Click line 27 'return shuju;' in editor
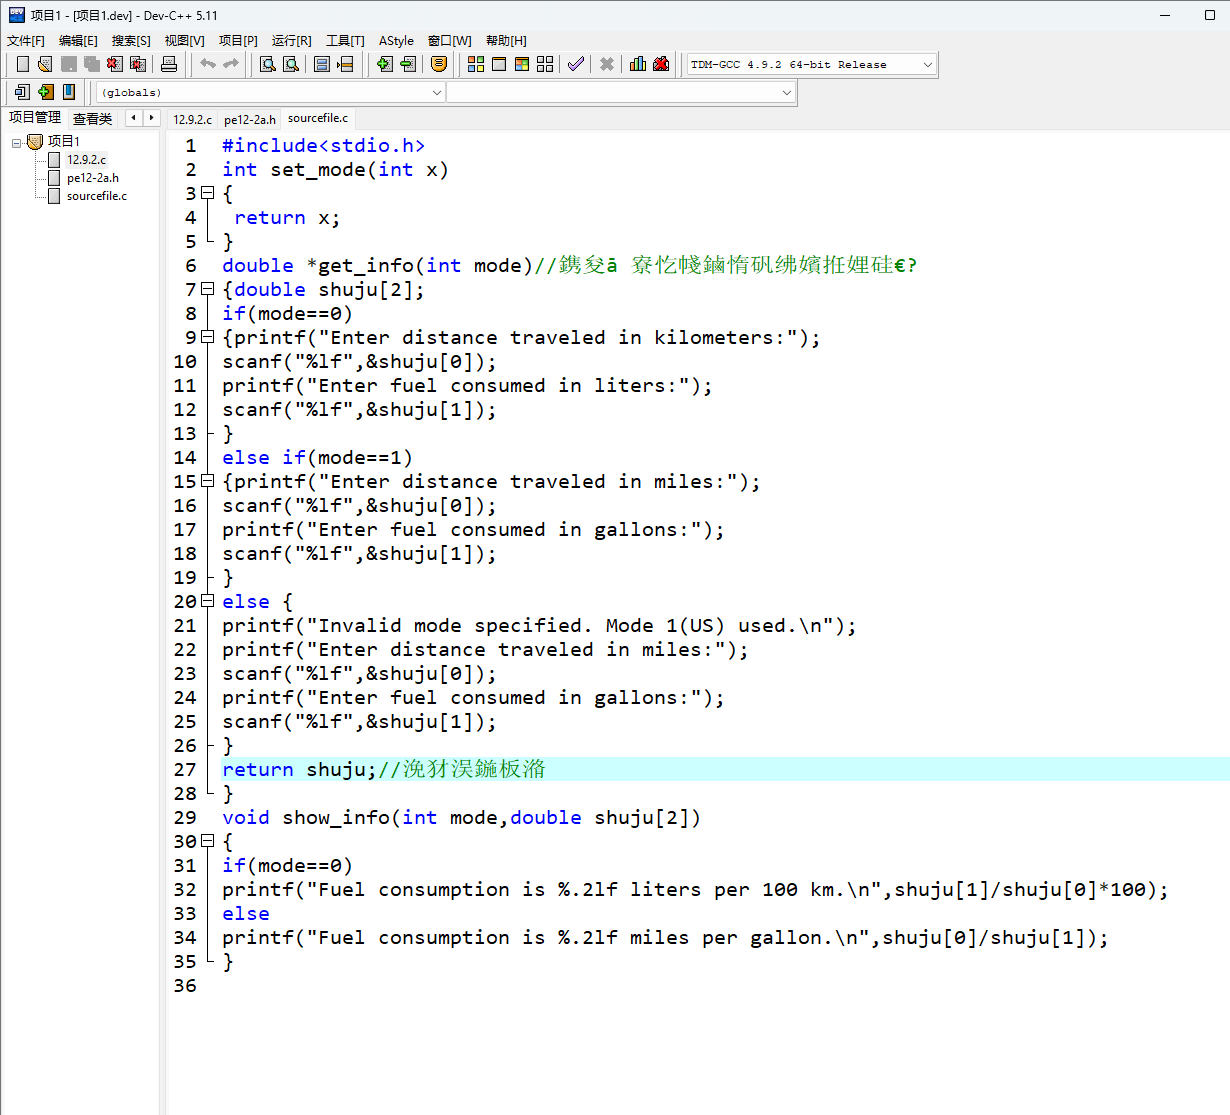The image size is (1230, 1115). tap(298, 769)
